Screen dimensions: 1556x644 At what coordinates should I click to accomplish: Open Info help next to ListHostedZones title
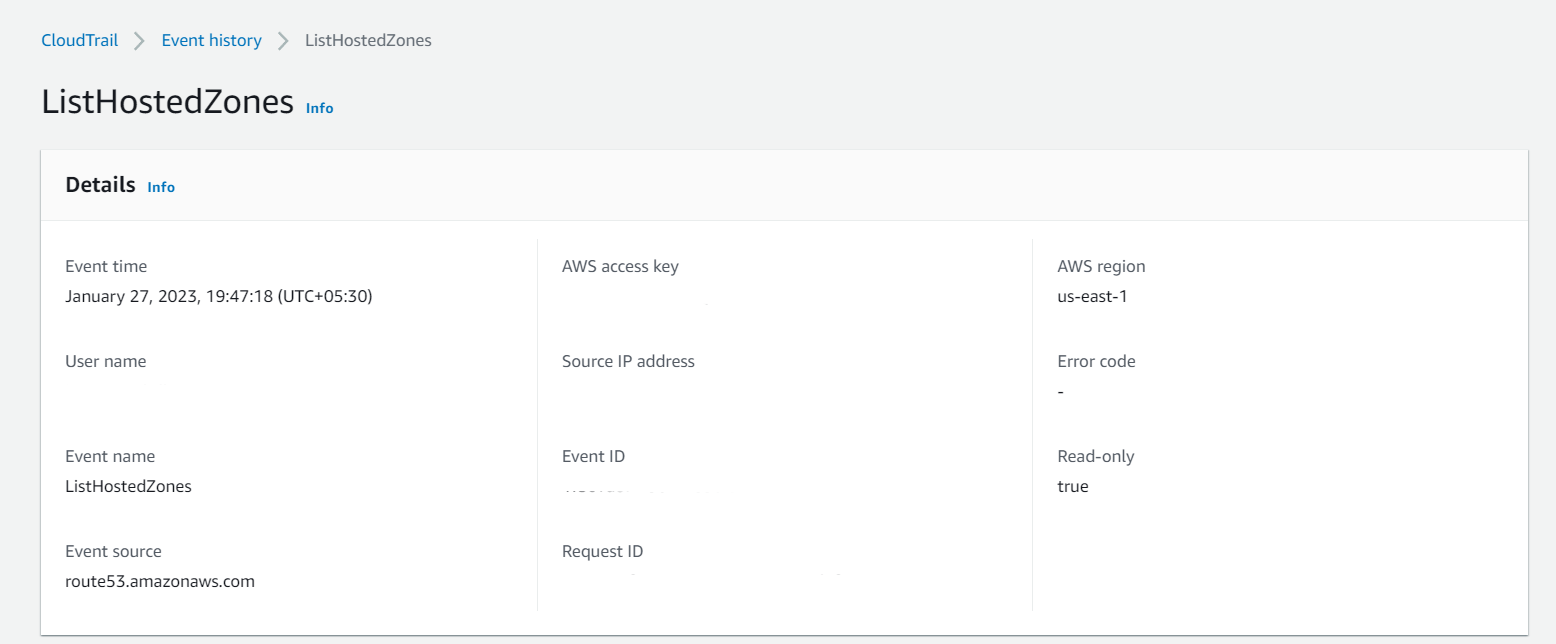[x=319, y=108]
